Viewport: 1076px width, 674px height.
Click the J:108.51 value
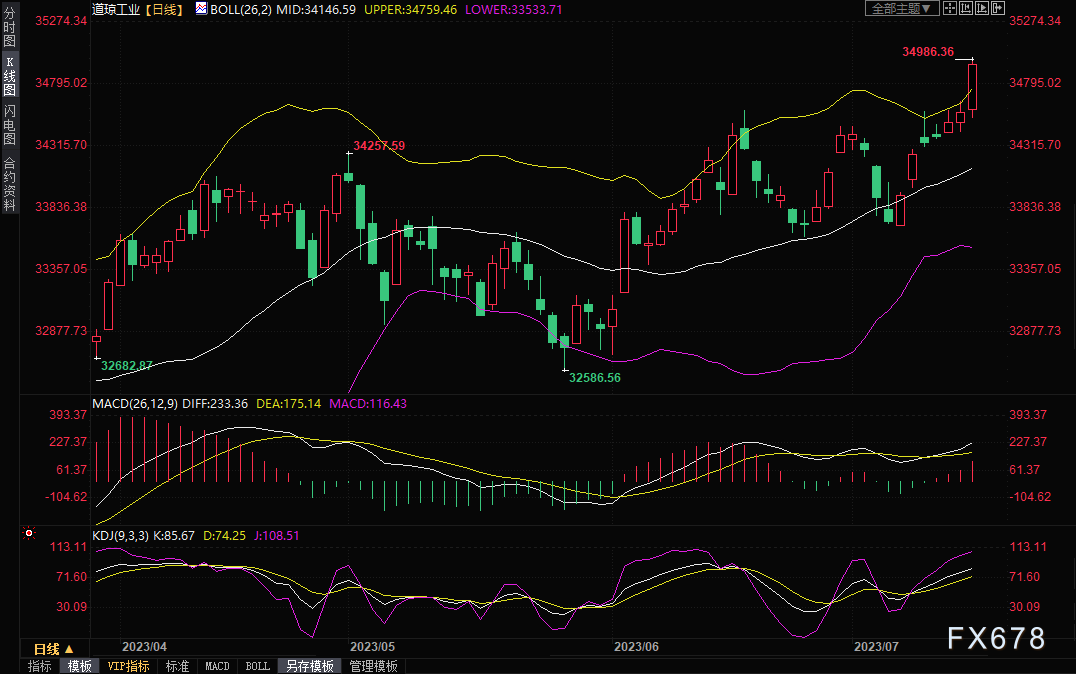coord(277,535)
